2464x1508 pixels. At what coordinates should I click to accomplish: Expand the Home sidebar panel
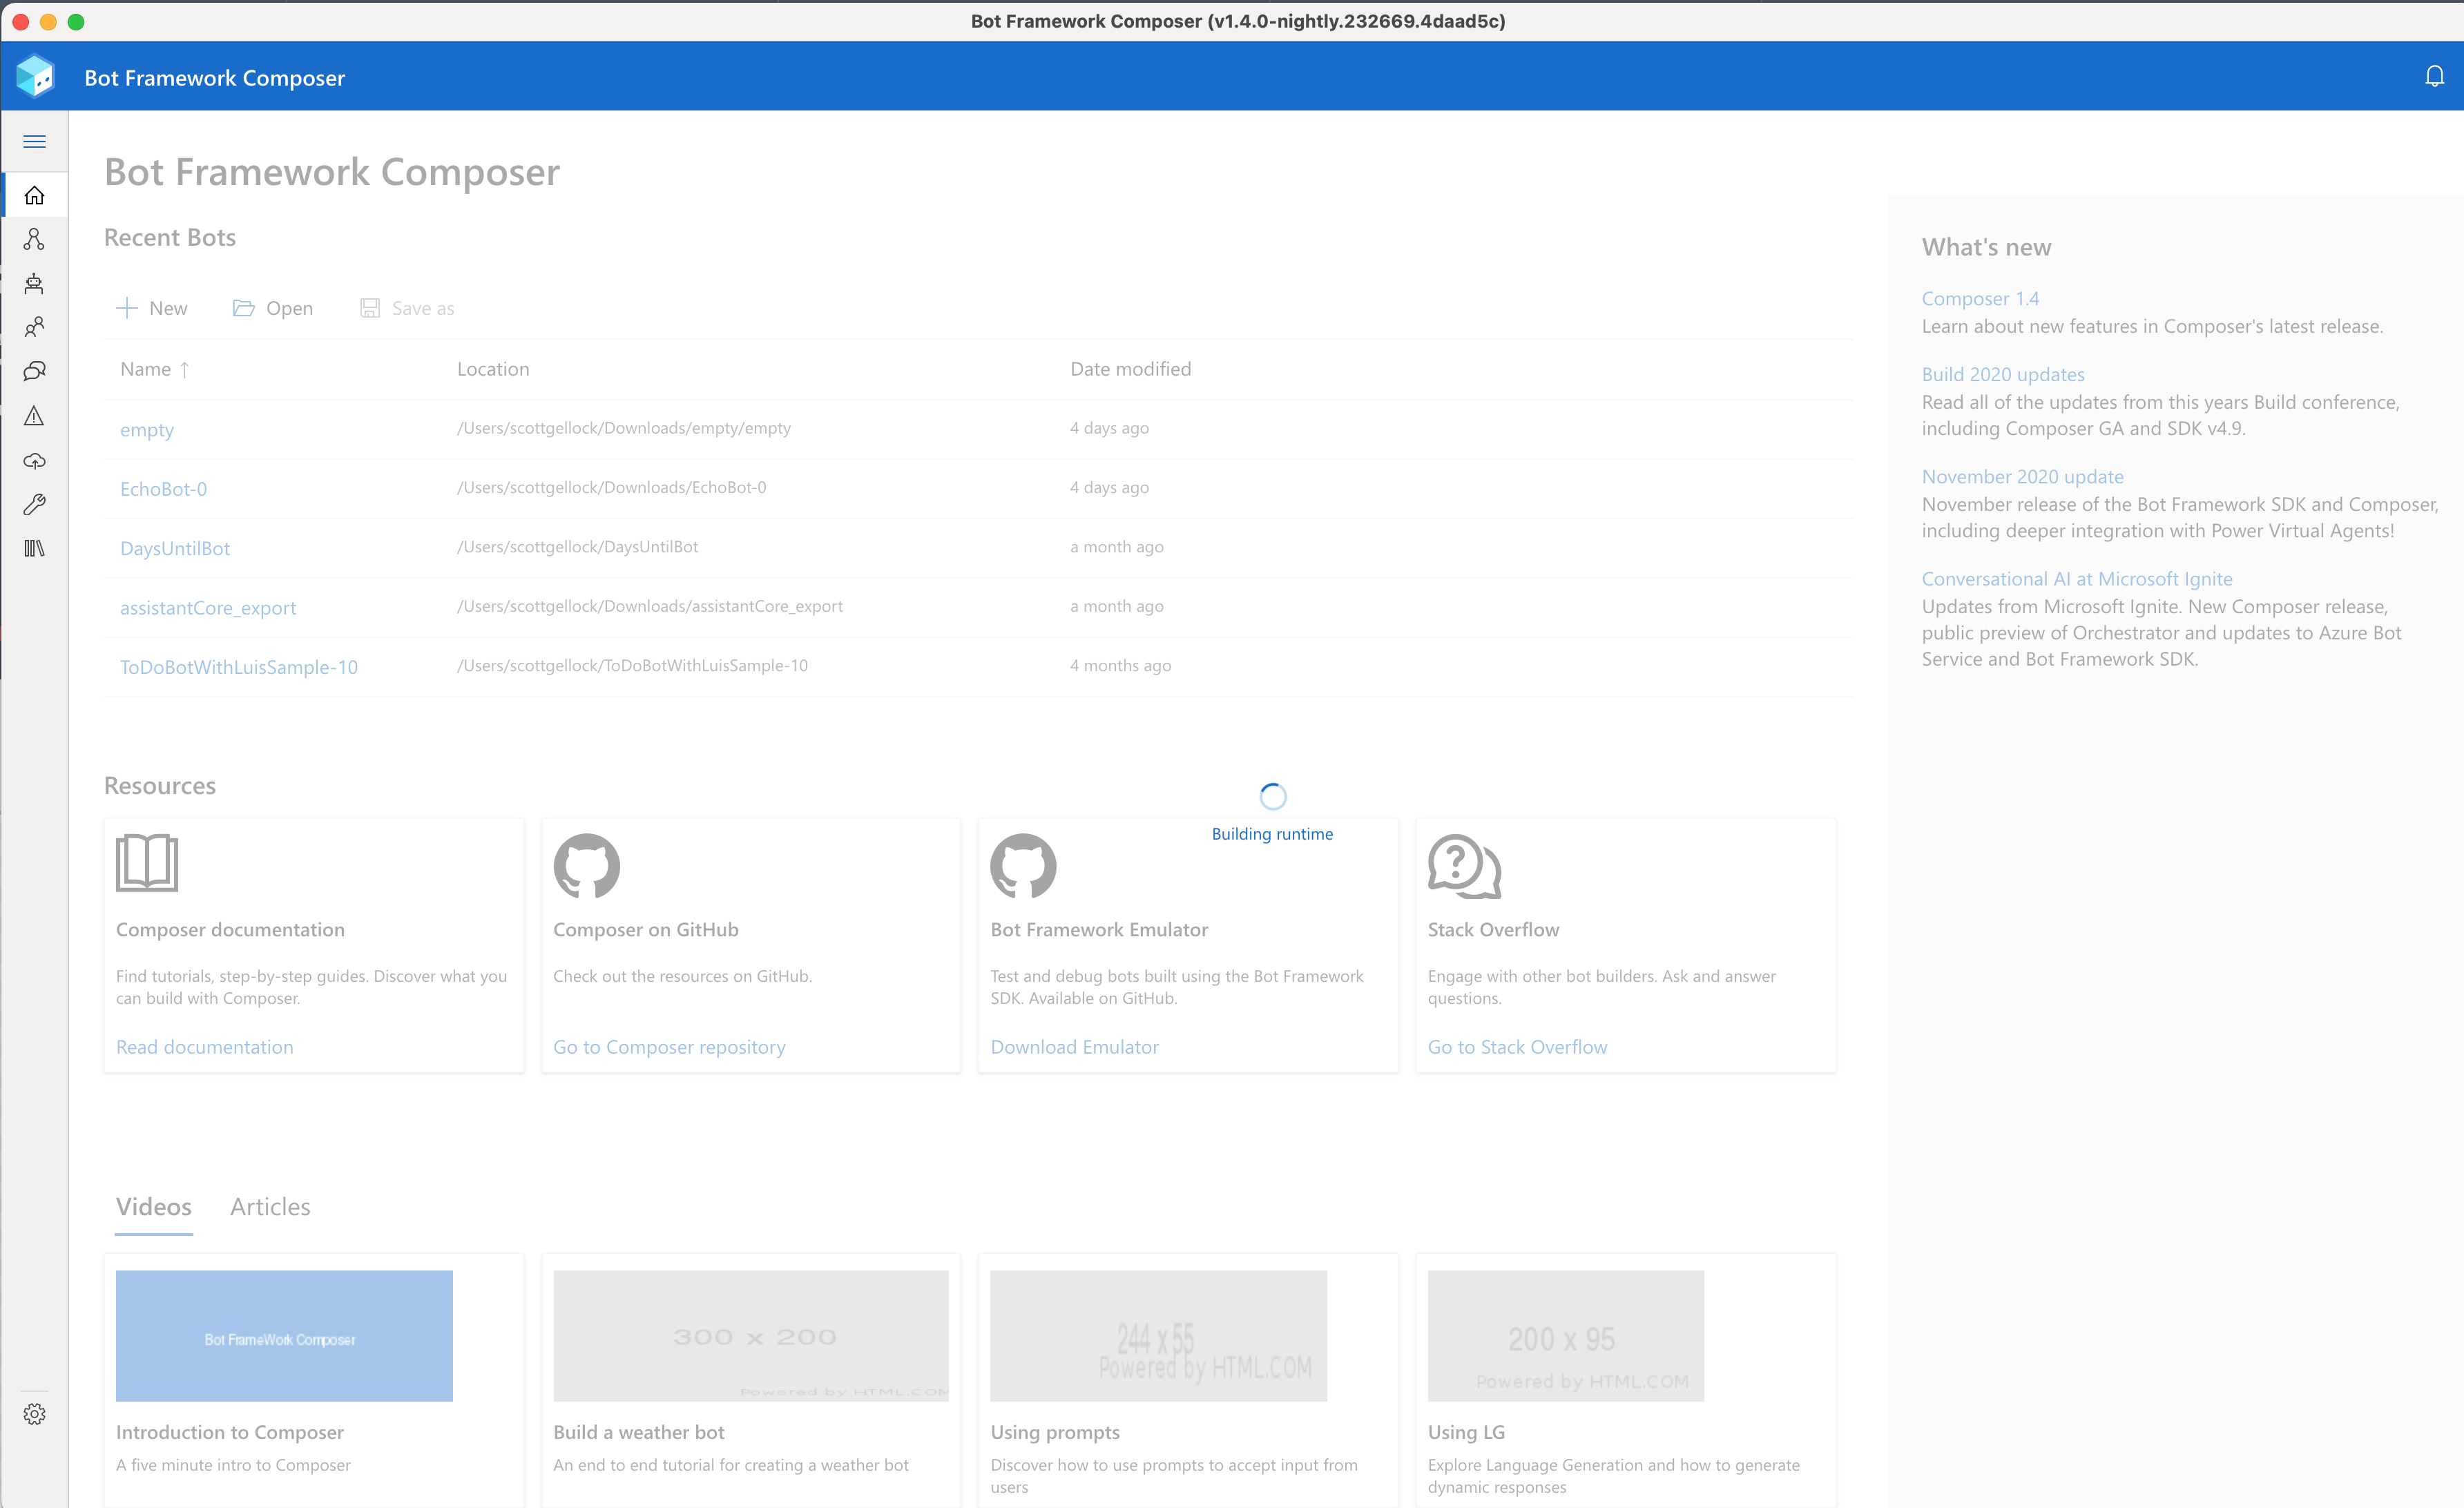(x=35, y=195)
